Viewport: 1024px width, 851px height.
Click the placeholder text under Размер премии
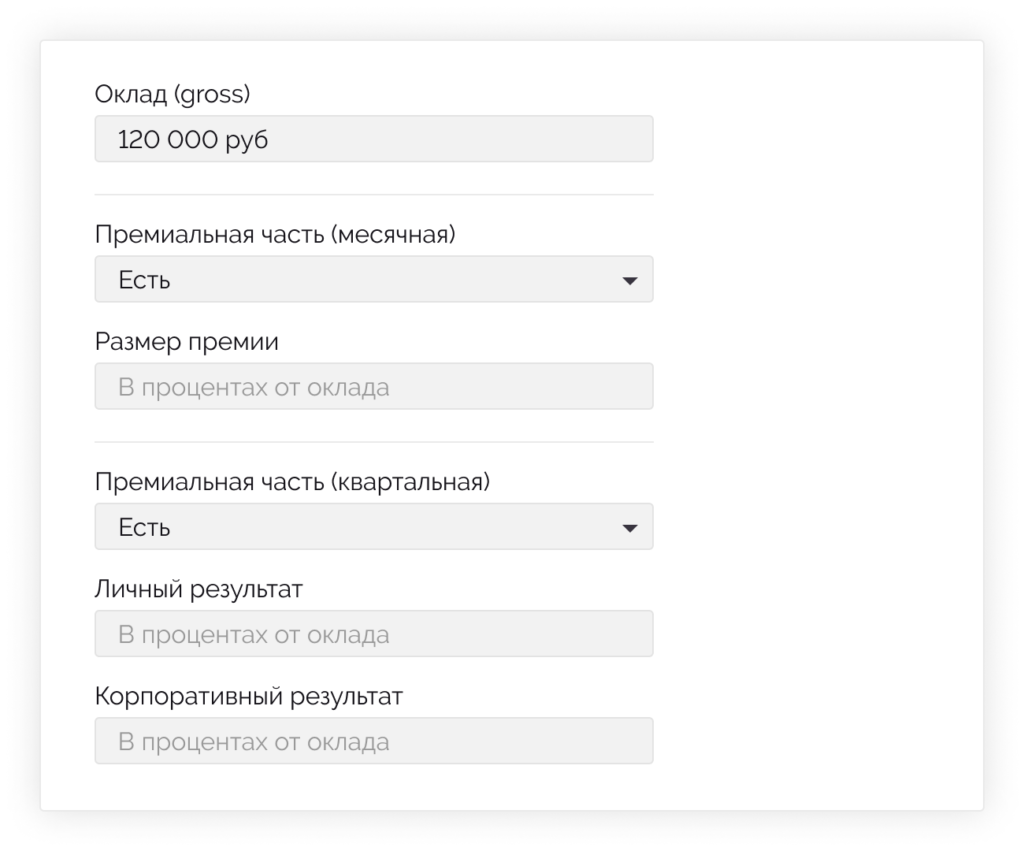(254, 388)
